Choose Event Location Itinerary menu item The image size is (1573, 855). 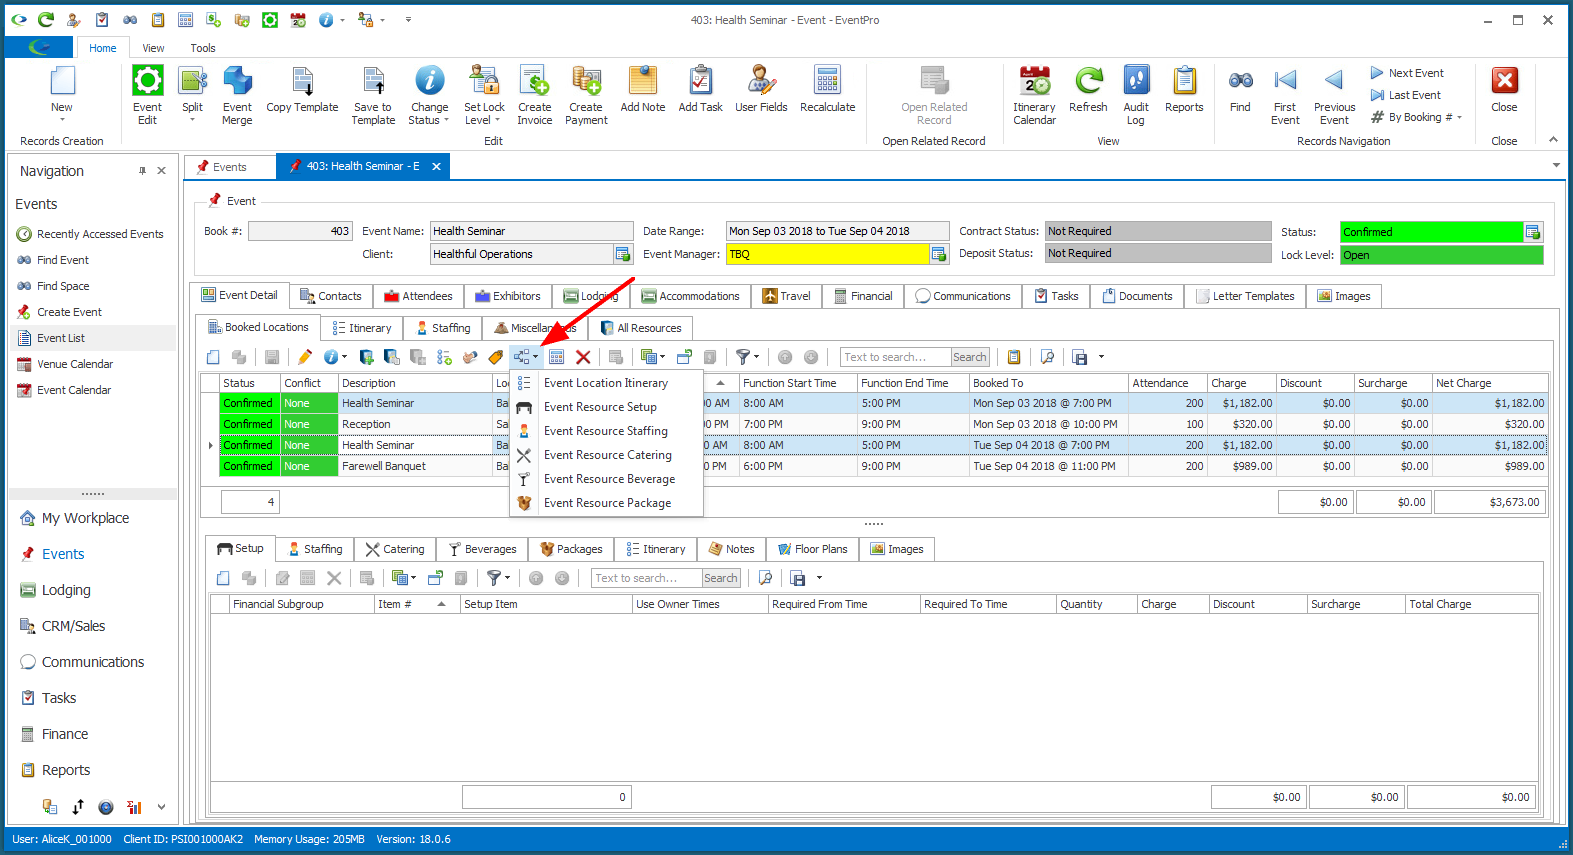point(606,383)
